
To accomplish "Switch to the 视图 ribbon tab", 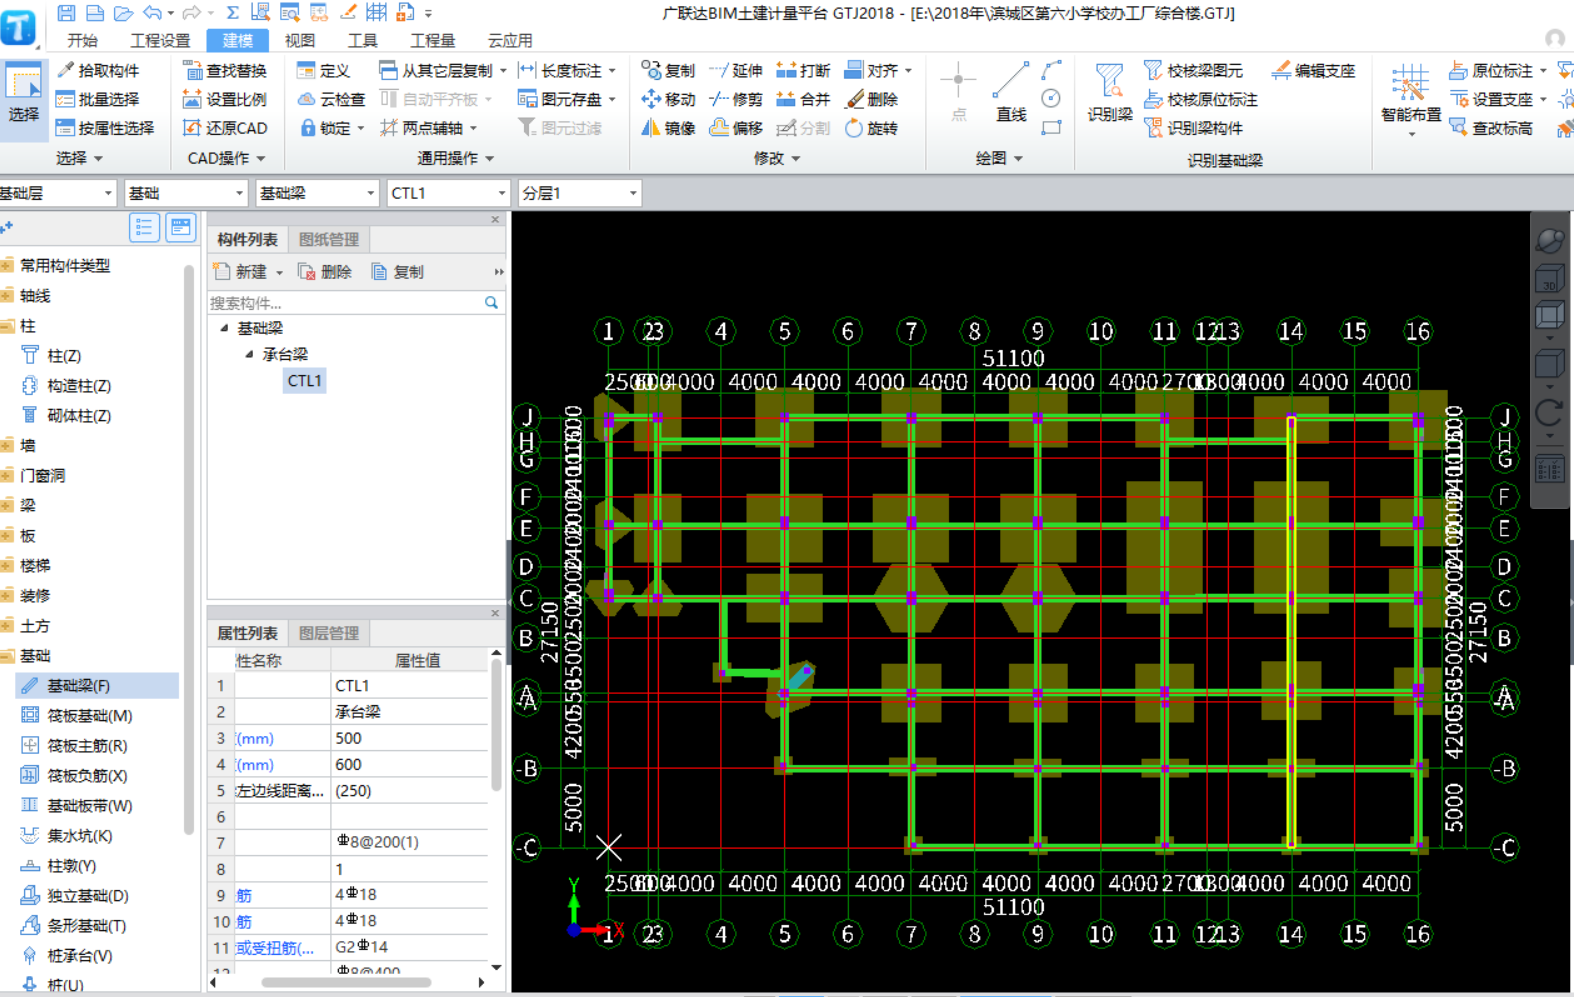I will coord(300,40).
